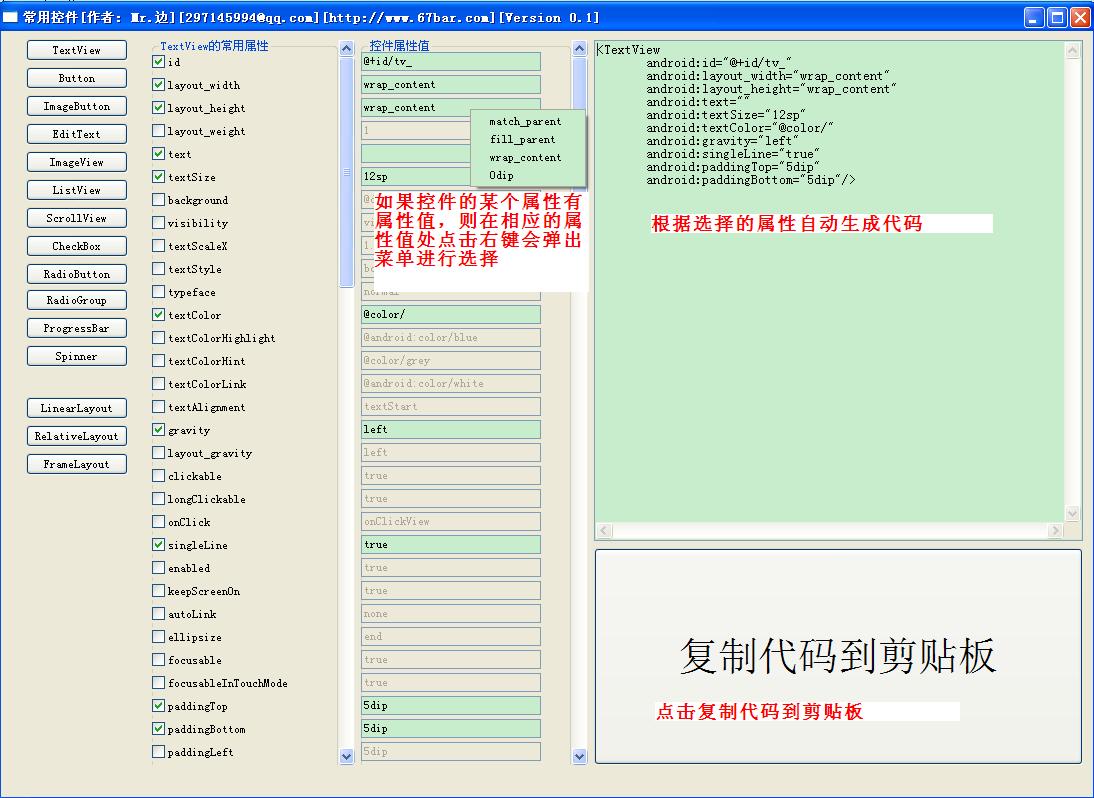The image size is (1094, 798).
Task: Toggle the paddingTop checkbox
Action: [x=158, y=706]
